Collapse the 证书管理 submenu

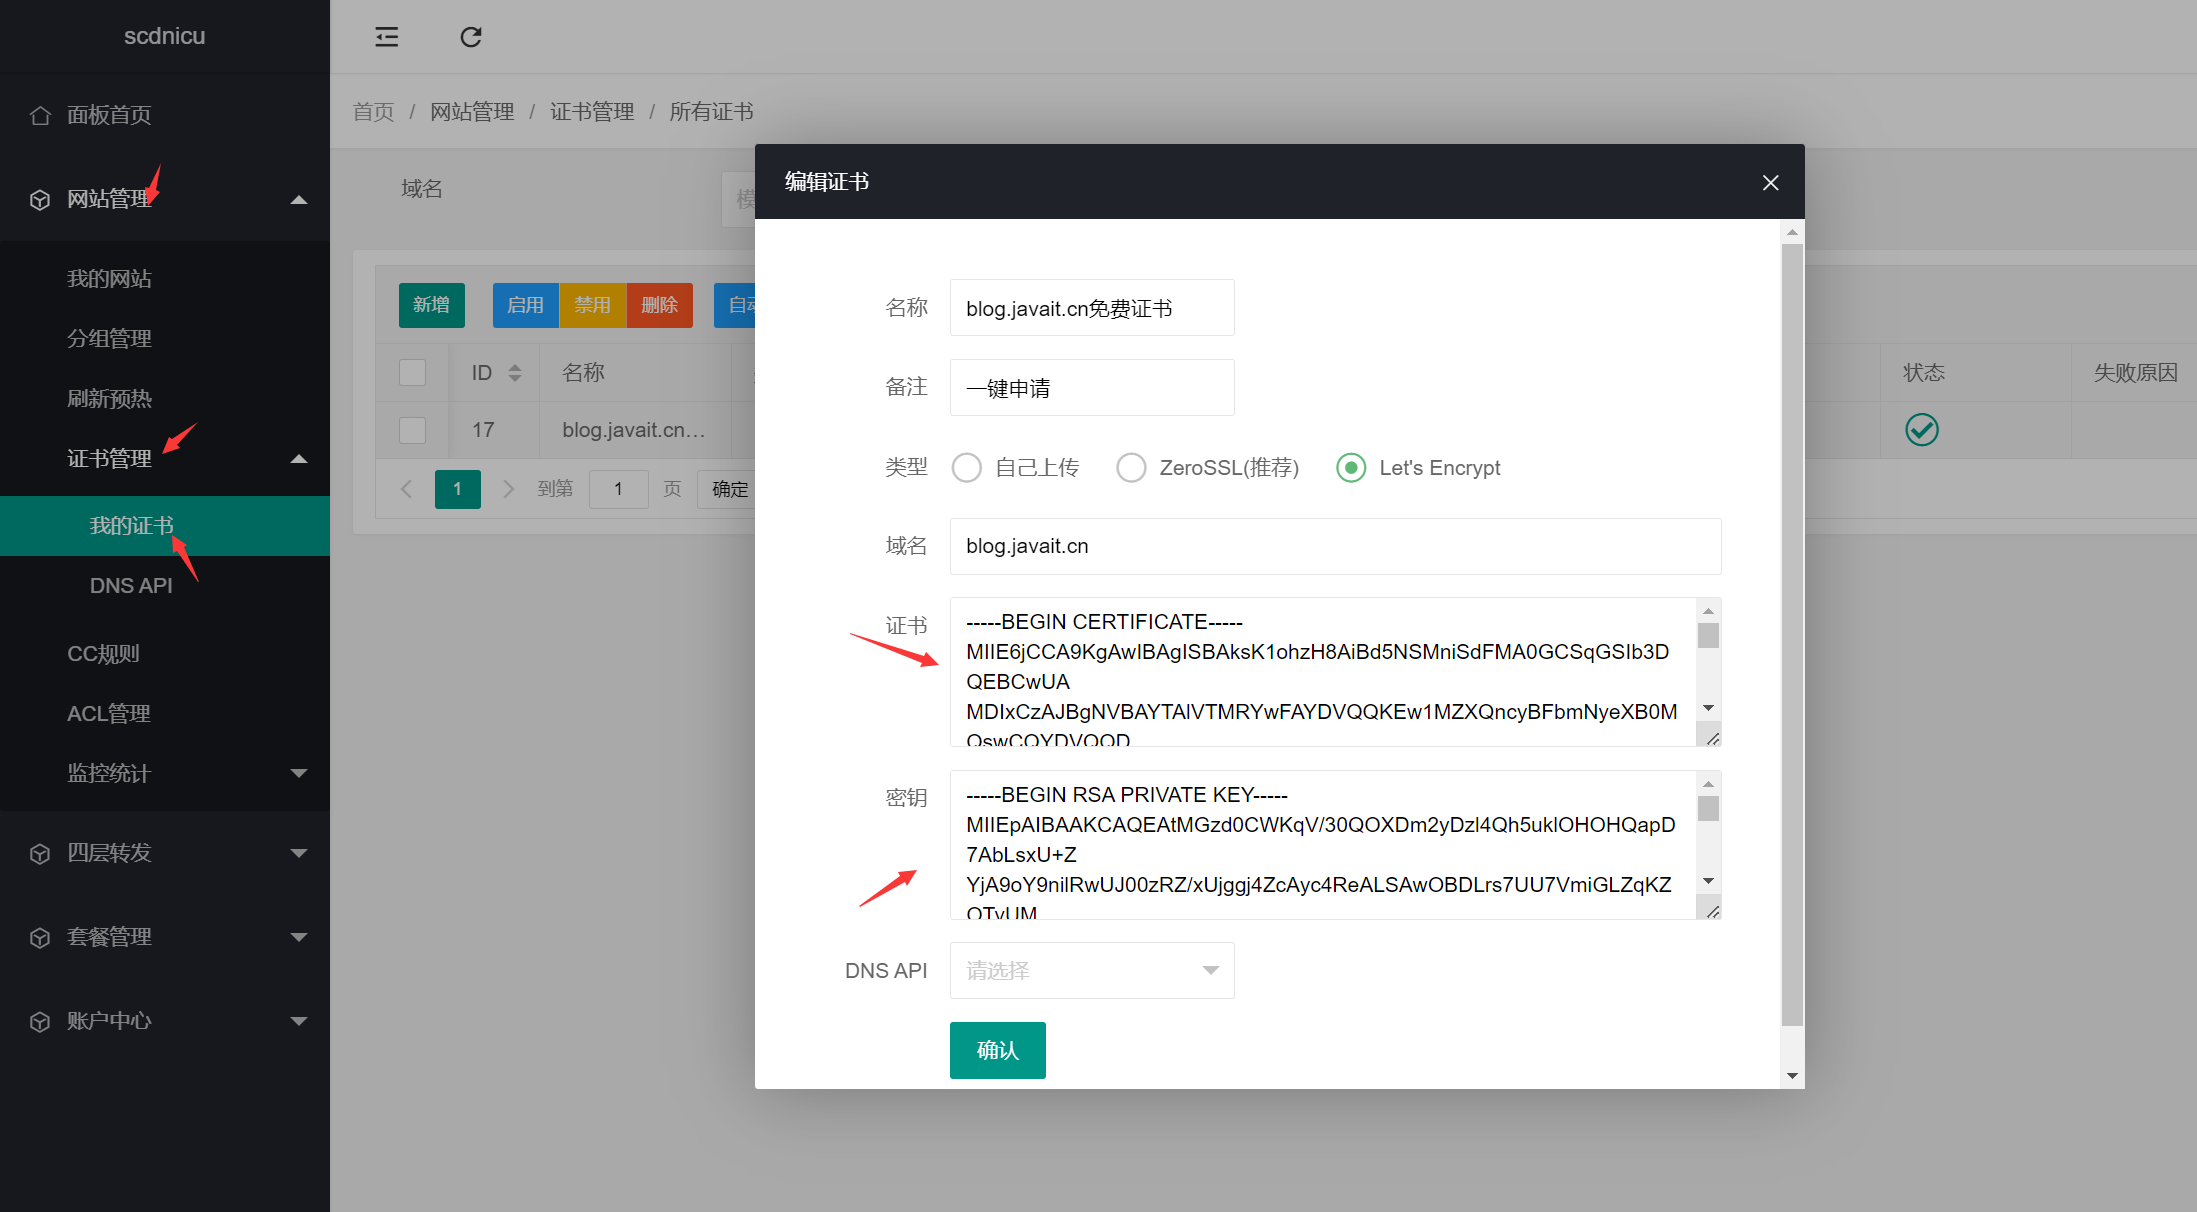click(298, 459)
